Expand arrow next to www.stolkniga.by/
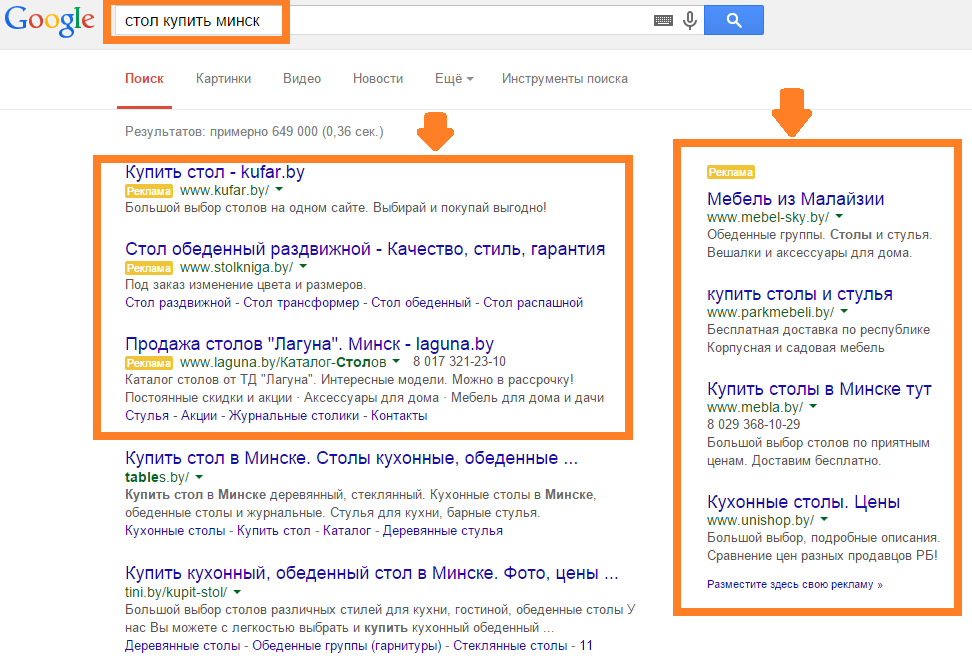 (303, 266)
